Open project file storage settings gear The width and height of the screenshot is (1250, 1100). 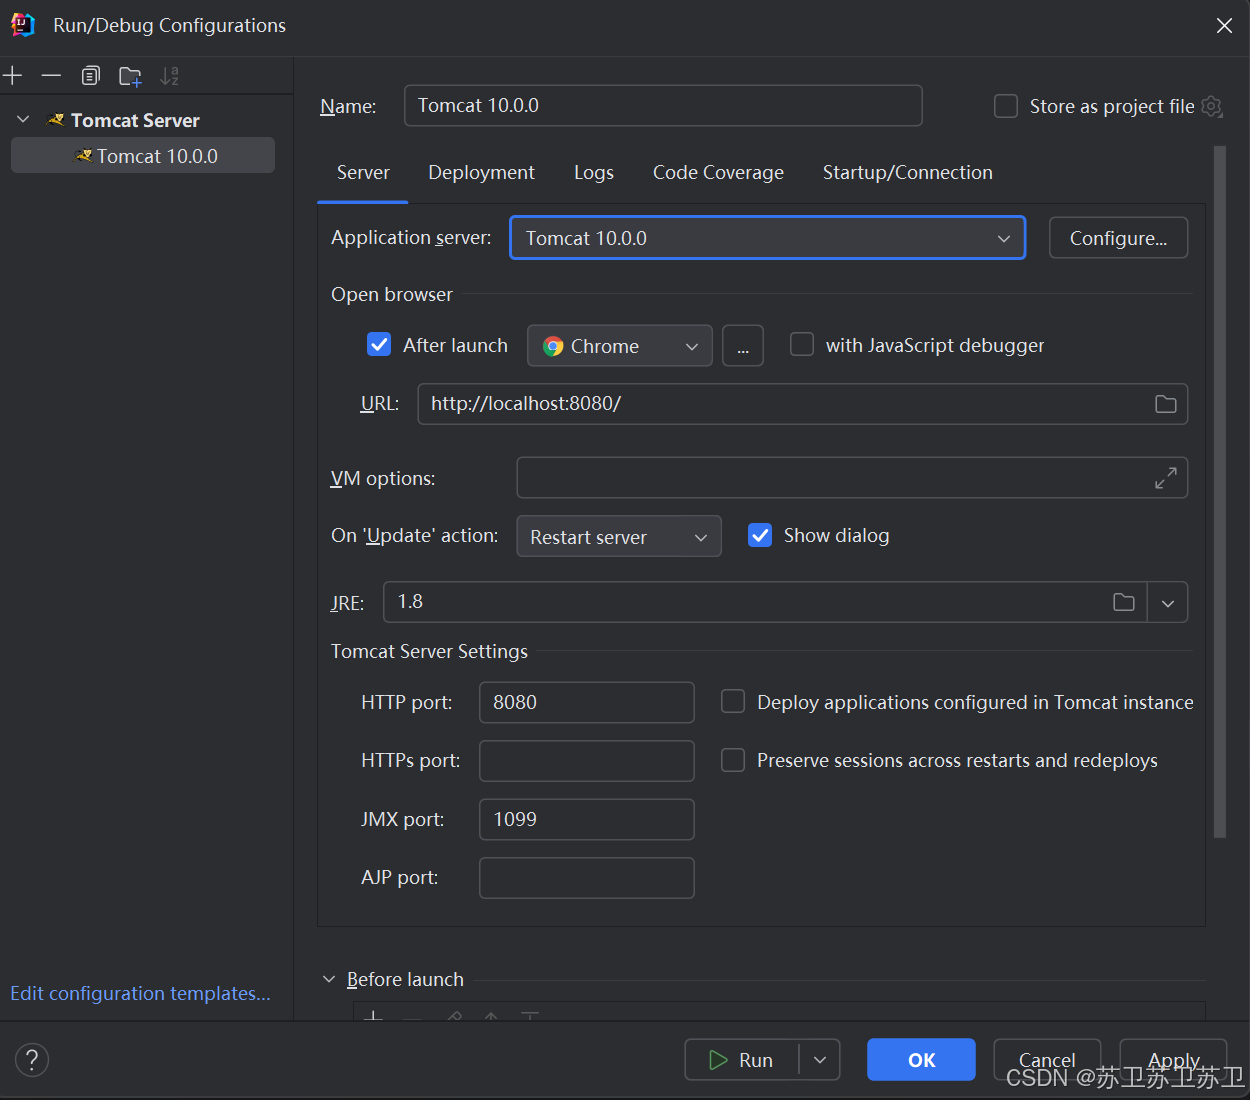(x=1212, y=106)
